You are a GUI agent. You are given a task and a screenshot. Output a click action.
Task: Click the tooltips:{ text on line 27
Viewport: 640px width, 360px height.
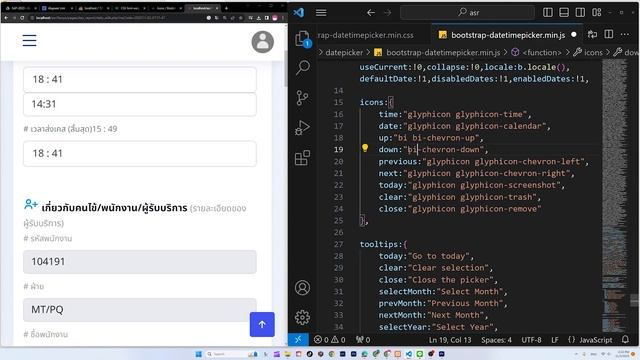coord(383,244)
